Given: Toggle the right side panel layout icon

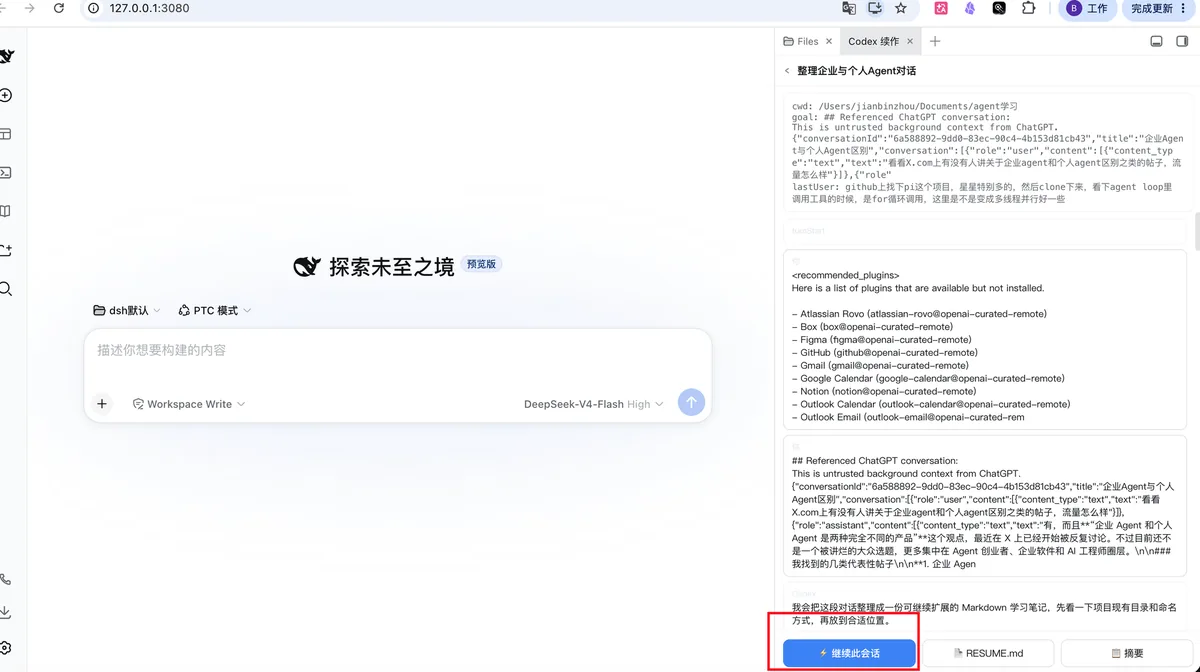Looking at the screenshot, I should click(x=1182, y=41).
